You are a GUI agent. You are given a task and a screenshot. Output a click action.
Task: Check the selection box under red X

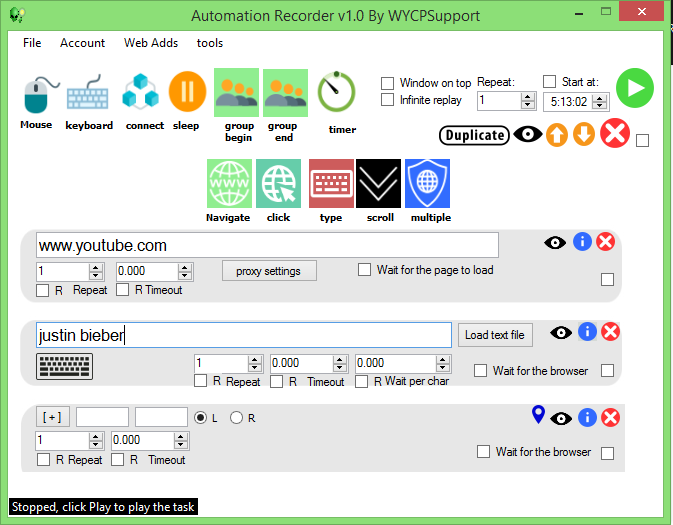[x=642, y=140]
